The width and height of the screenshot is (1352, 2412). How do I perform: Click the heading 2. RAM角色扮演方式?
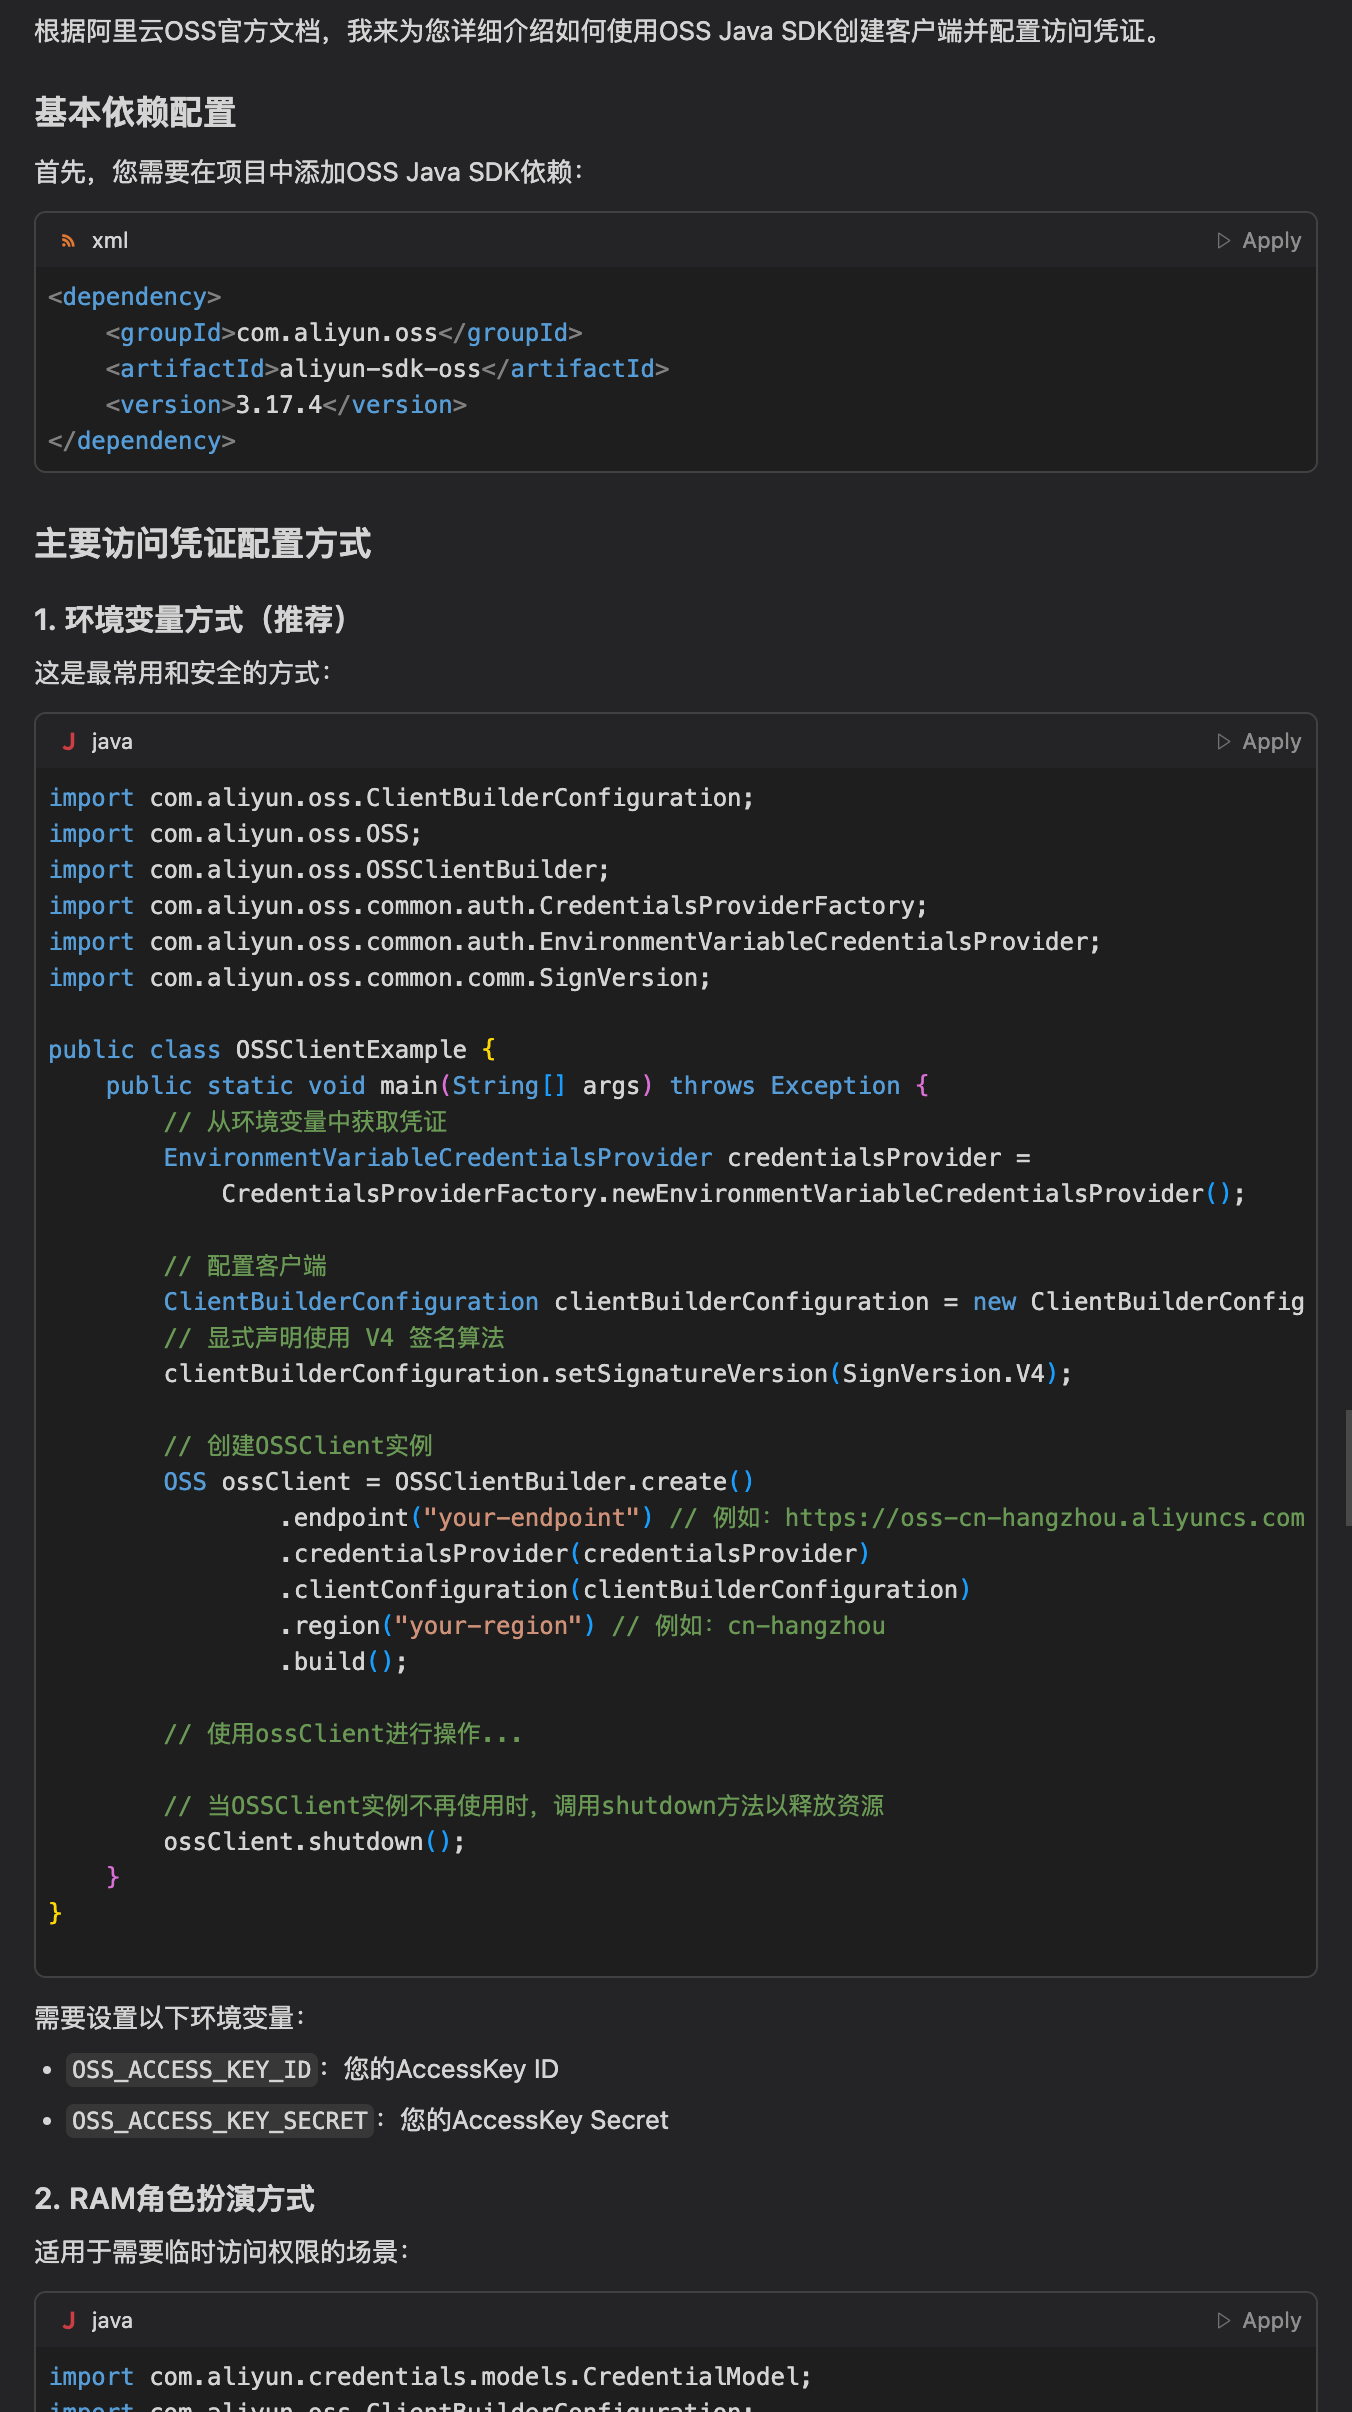point(174,2199)
